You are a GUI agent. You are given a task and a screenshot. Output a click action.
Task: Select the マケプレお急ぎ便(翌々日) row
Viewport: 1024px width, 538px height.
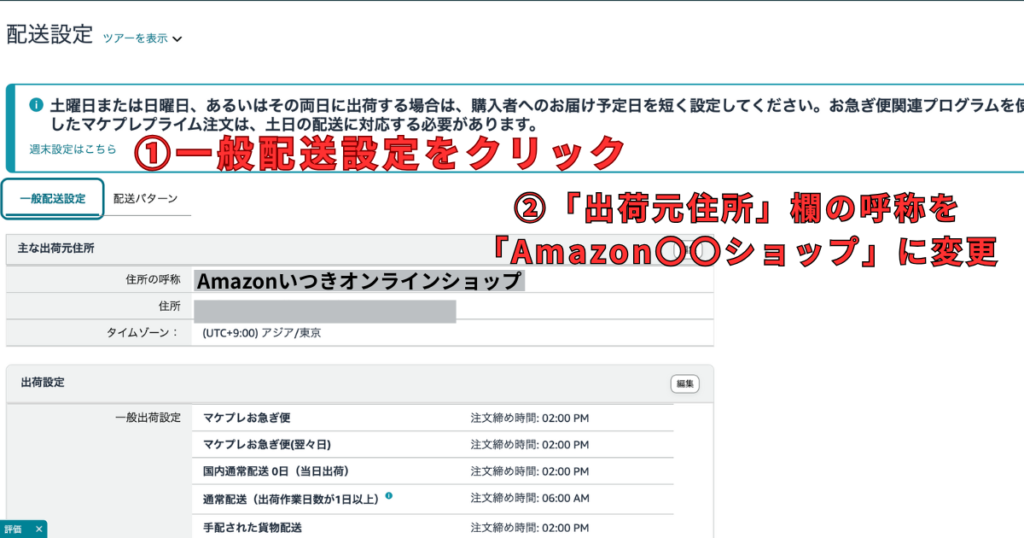tap(266, 444)
